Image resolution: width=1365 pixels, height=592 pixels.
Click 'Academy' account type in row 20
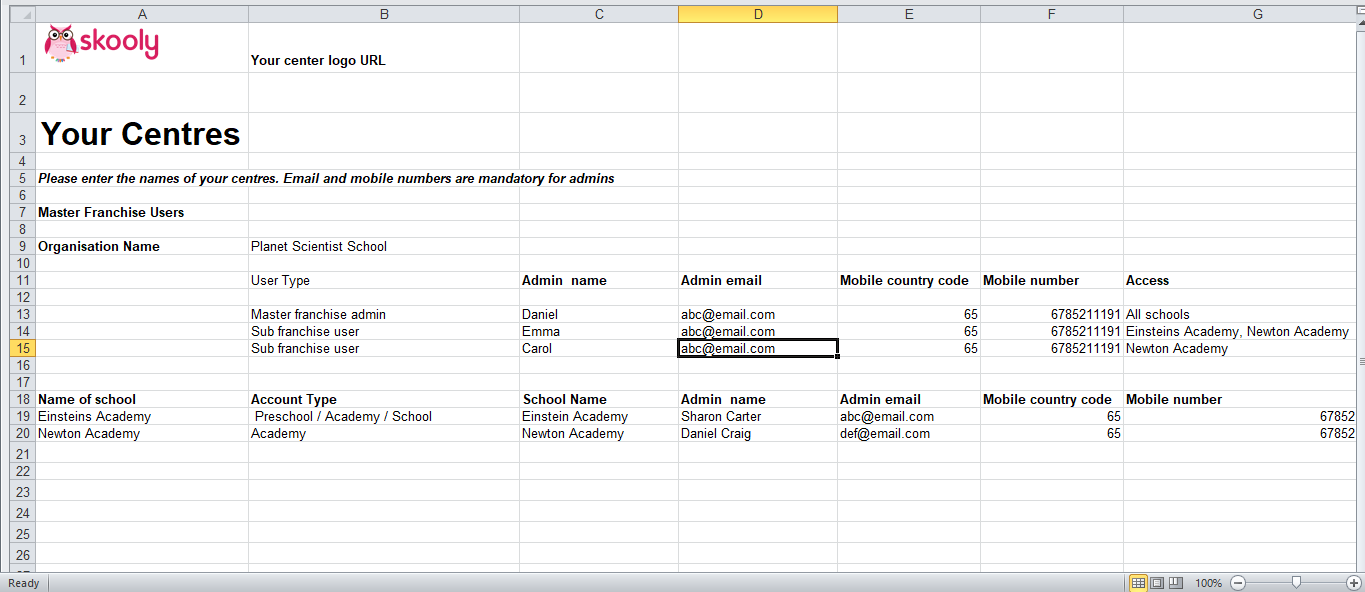coord(384,433)
